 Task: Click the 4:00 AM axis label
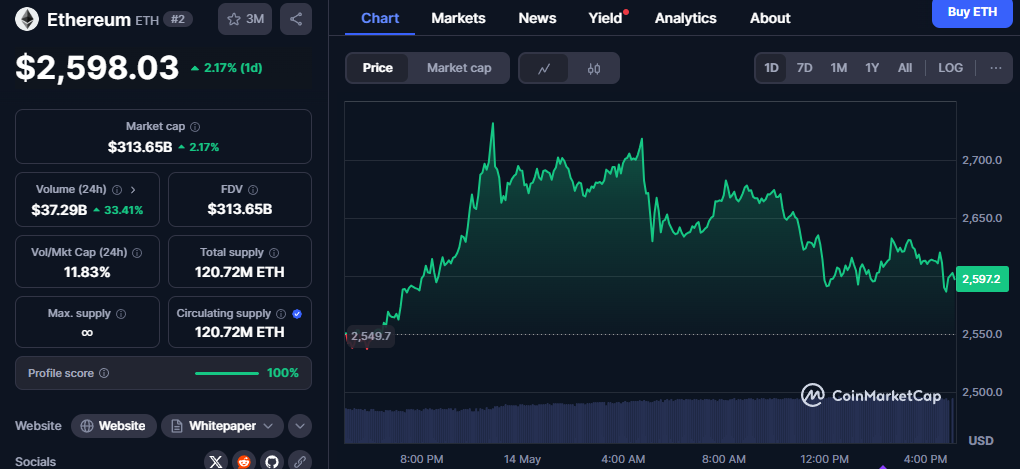point(623,459)
